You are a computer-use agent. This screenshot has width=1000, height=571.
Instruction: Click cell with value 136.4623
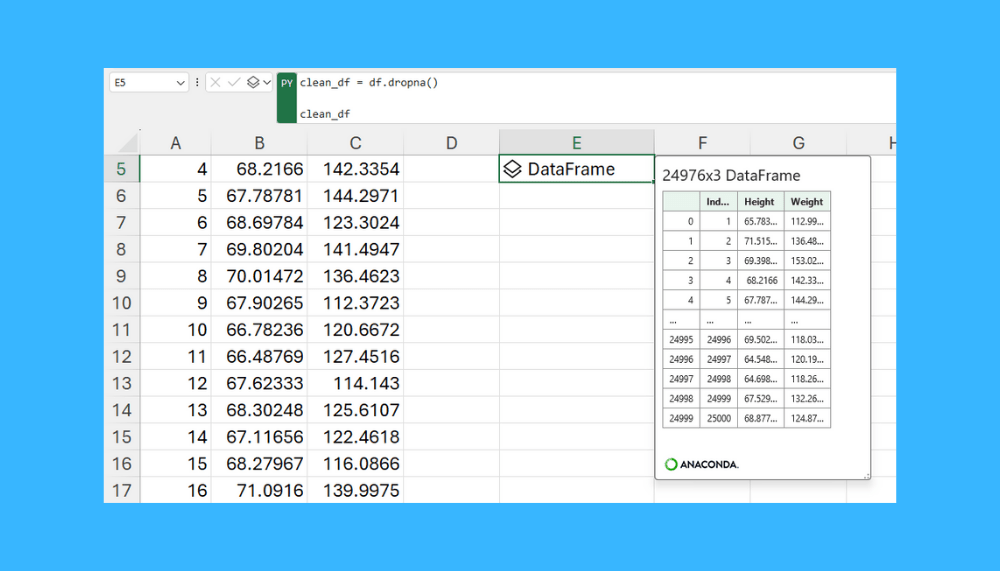(x=355, y=276)
